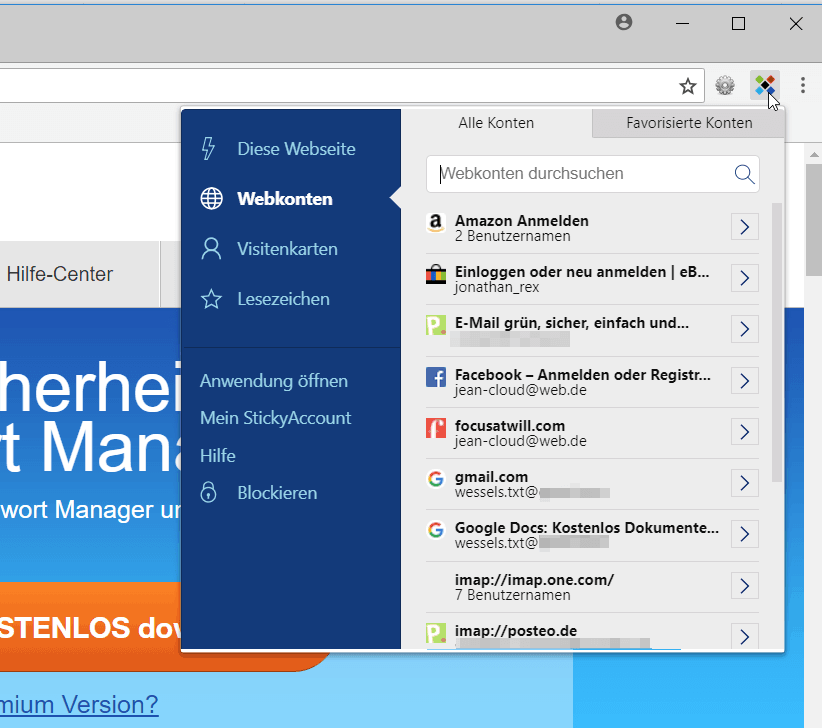822x728 pixels.
Task: Select the gmail.com account row
Action: click(592, 484)
